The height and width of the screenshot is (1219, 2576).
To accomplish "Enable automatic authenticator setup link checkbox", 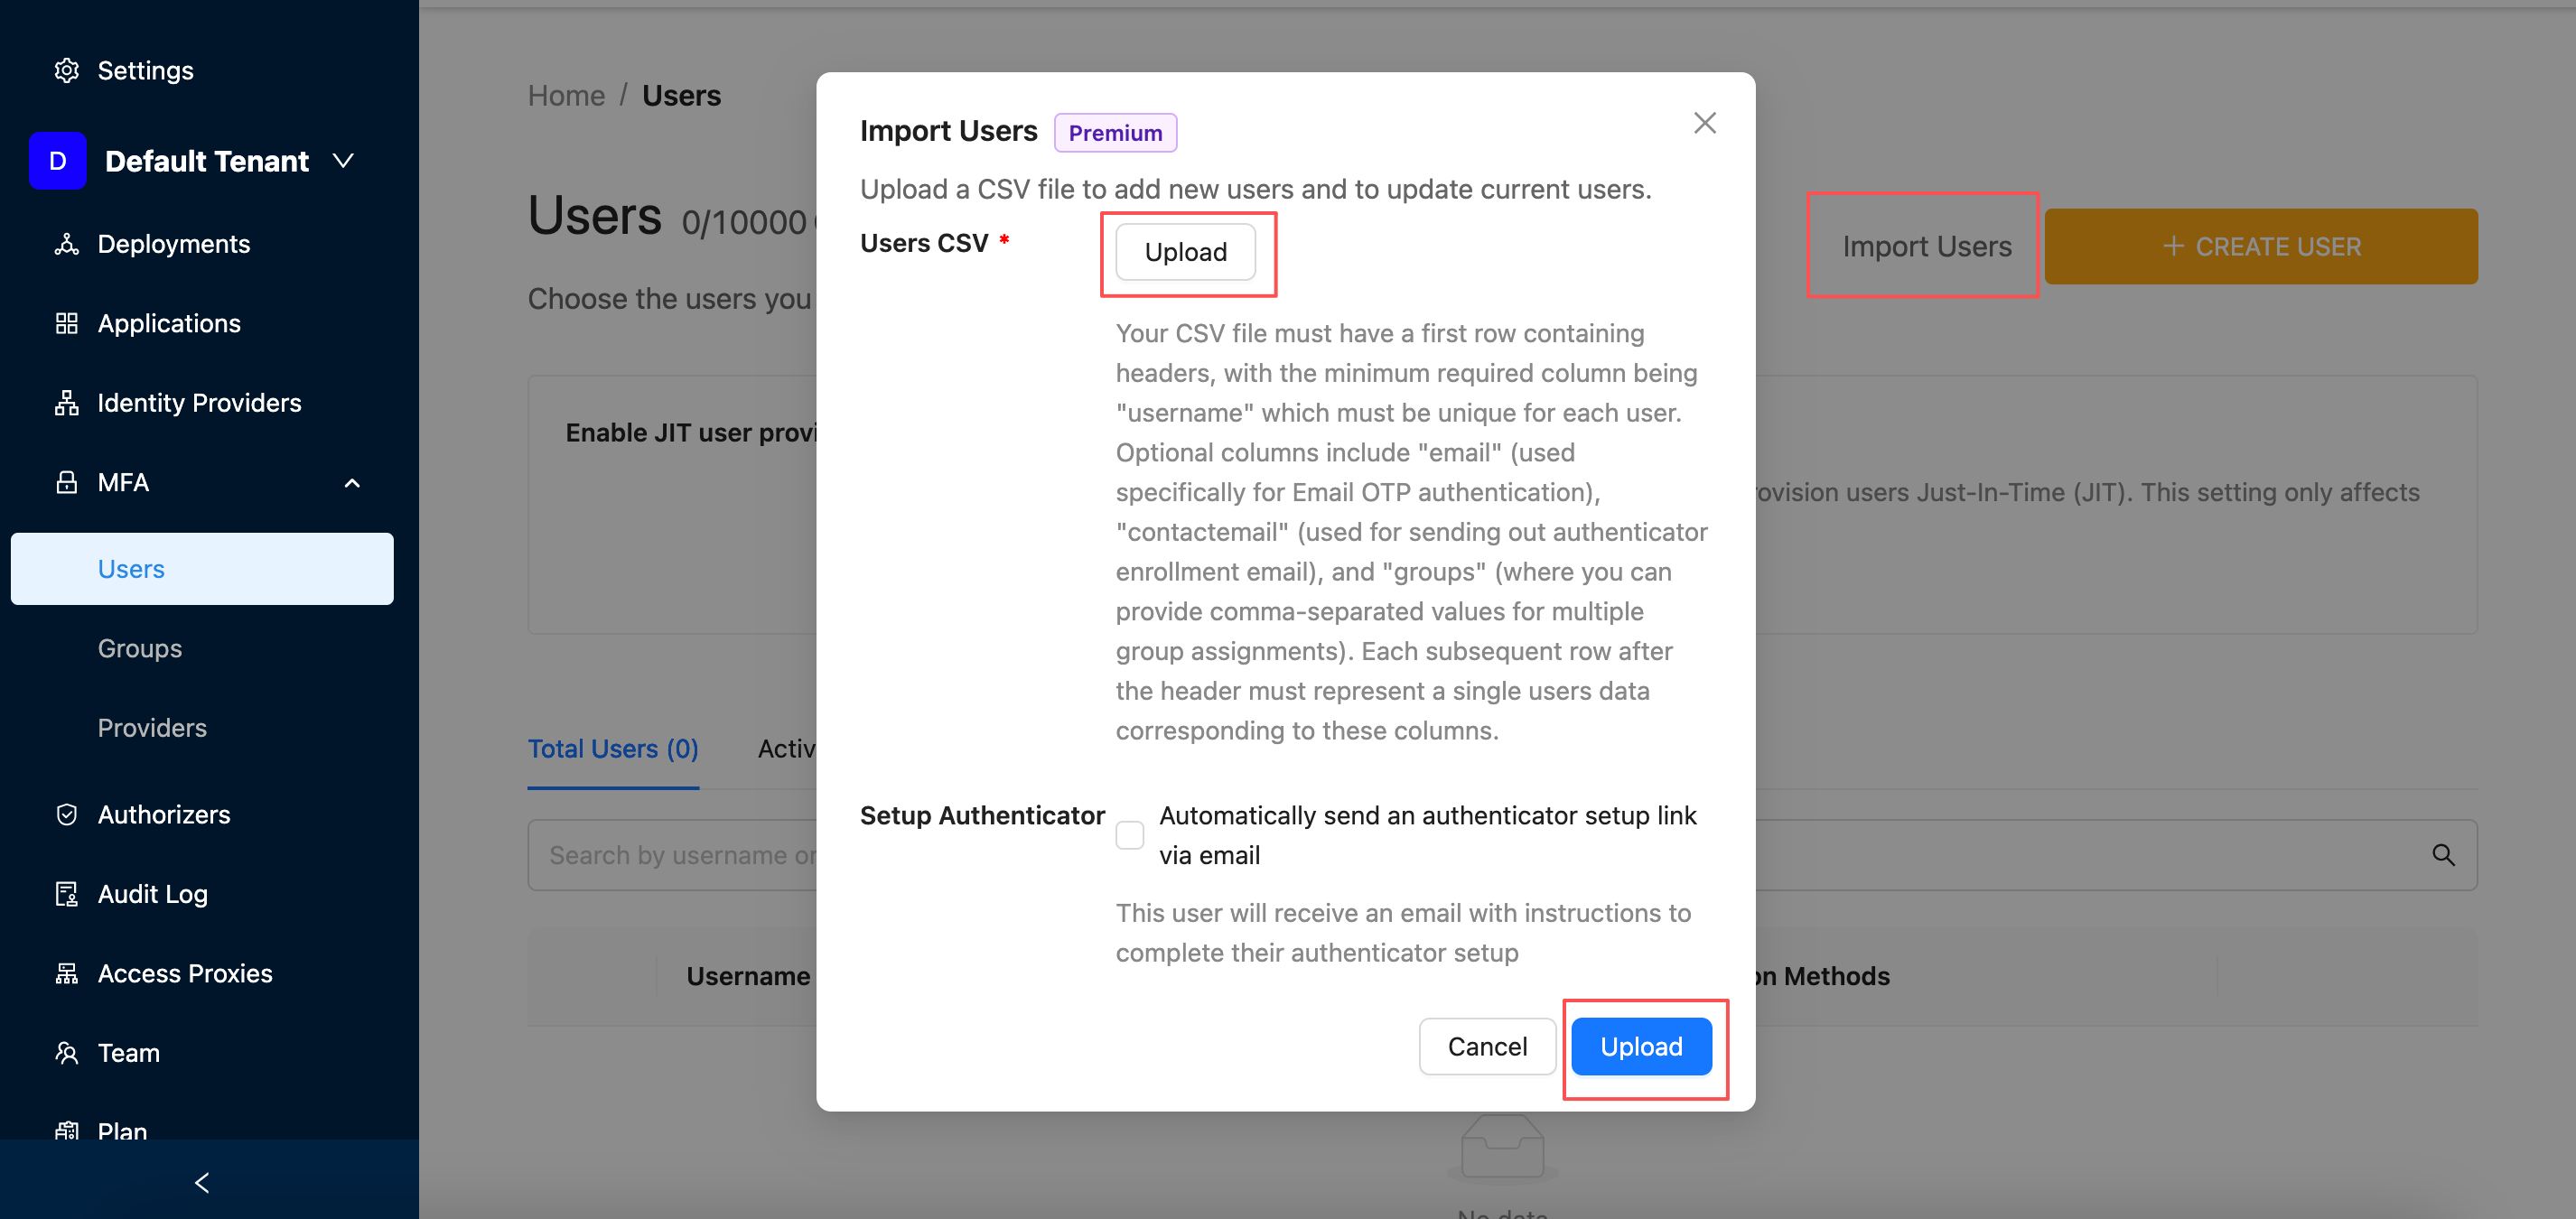I will [x=1129, y=835].
